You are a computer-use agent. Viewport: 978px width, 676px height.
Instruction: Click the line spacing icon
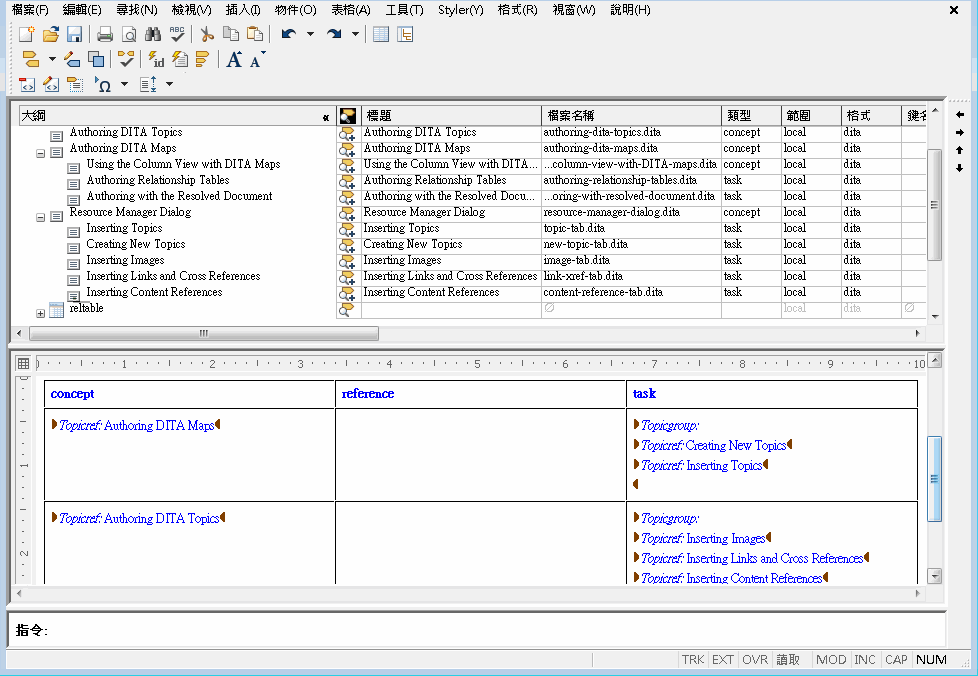[148, 85]
